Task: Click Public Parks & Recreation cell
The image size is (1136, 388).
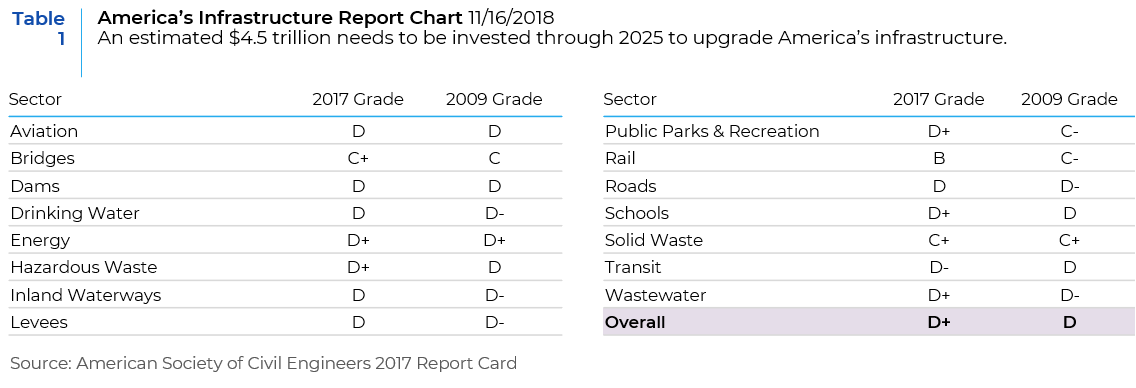Action: pyautogui.click(x=712, y=131)
